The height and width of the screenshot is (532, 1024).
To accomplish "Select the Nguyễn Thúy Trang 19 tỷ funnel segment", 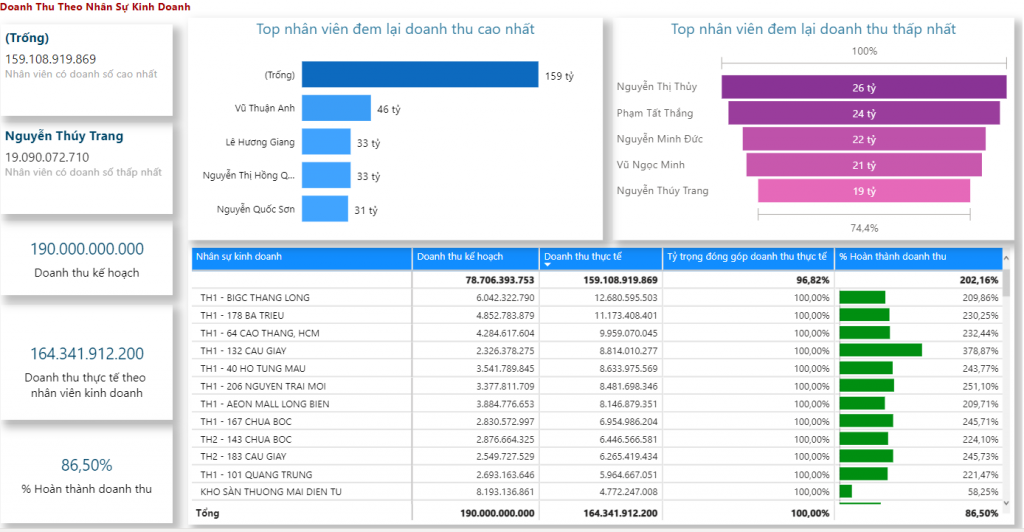I will 864,191.
